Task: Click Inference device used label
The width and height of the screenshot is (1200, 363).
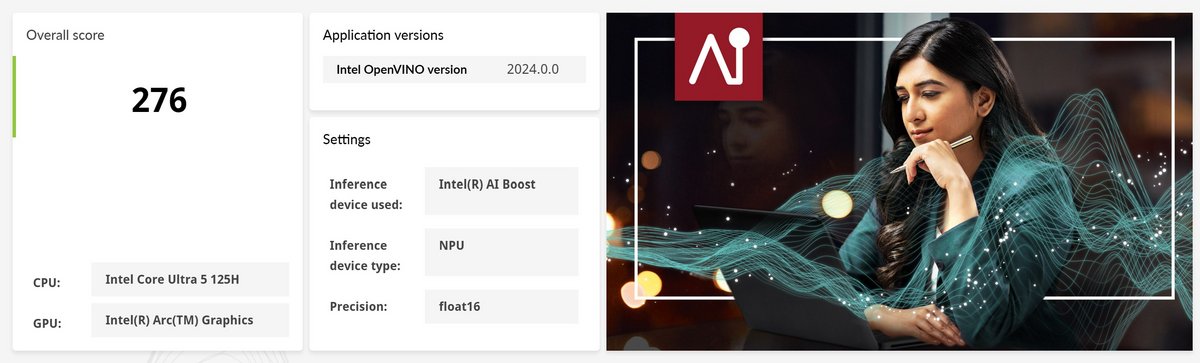Action: tap(366, 195)
